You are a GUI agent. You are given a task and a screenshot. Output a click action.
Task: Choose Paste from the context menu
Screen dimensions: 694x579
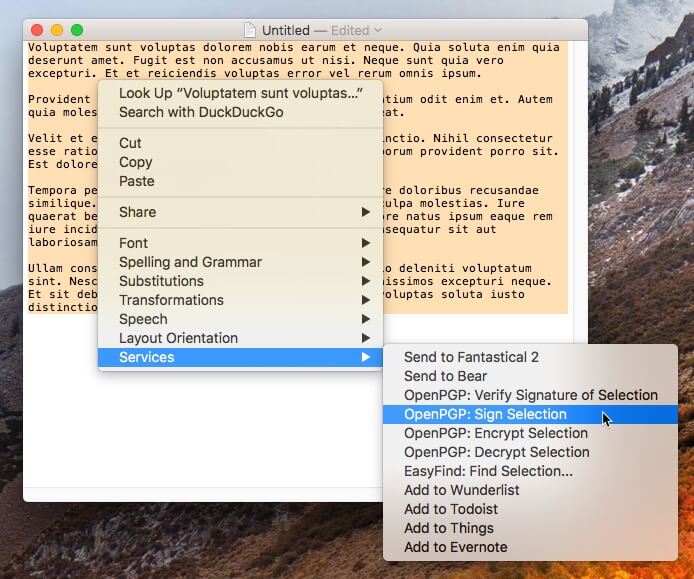pos(240,181)
